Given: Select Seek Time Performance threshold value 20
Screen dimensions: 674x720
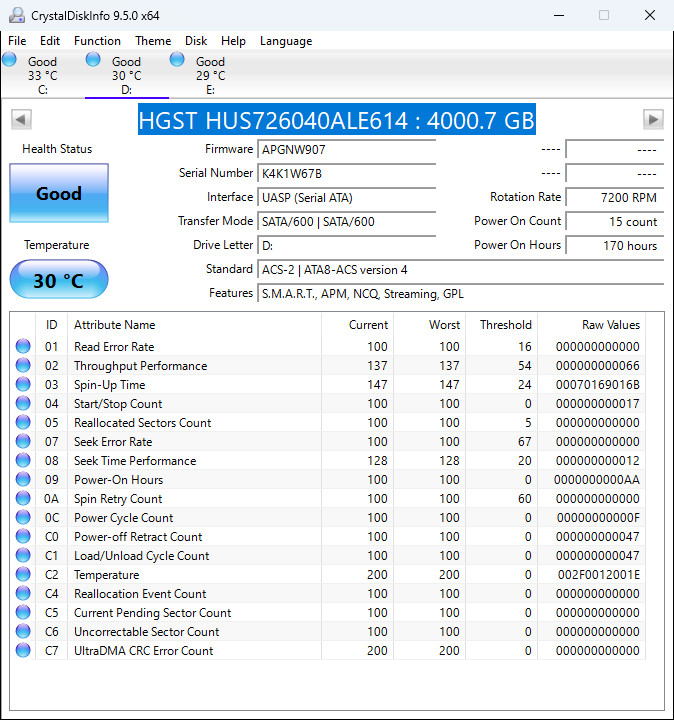Looking at the screenshot, I should pos(525,461).
